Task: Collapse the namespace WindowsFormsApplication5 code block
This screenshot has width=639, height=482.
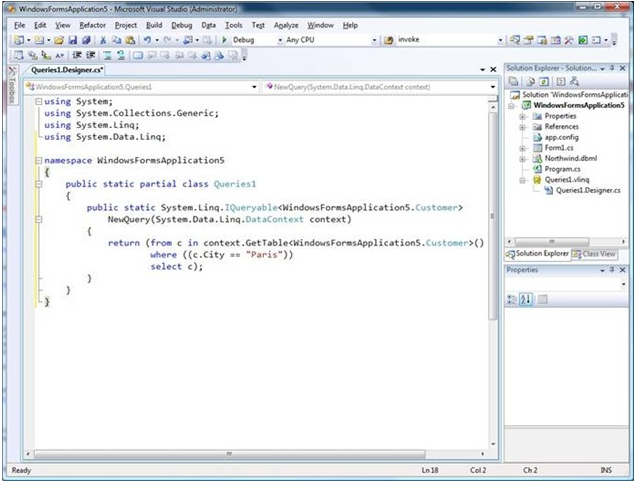Action: [x=39, y=161]
